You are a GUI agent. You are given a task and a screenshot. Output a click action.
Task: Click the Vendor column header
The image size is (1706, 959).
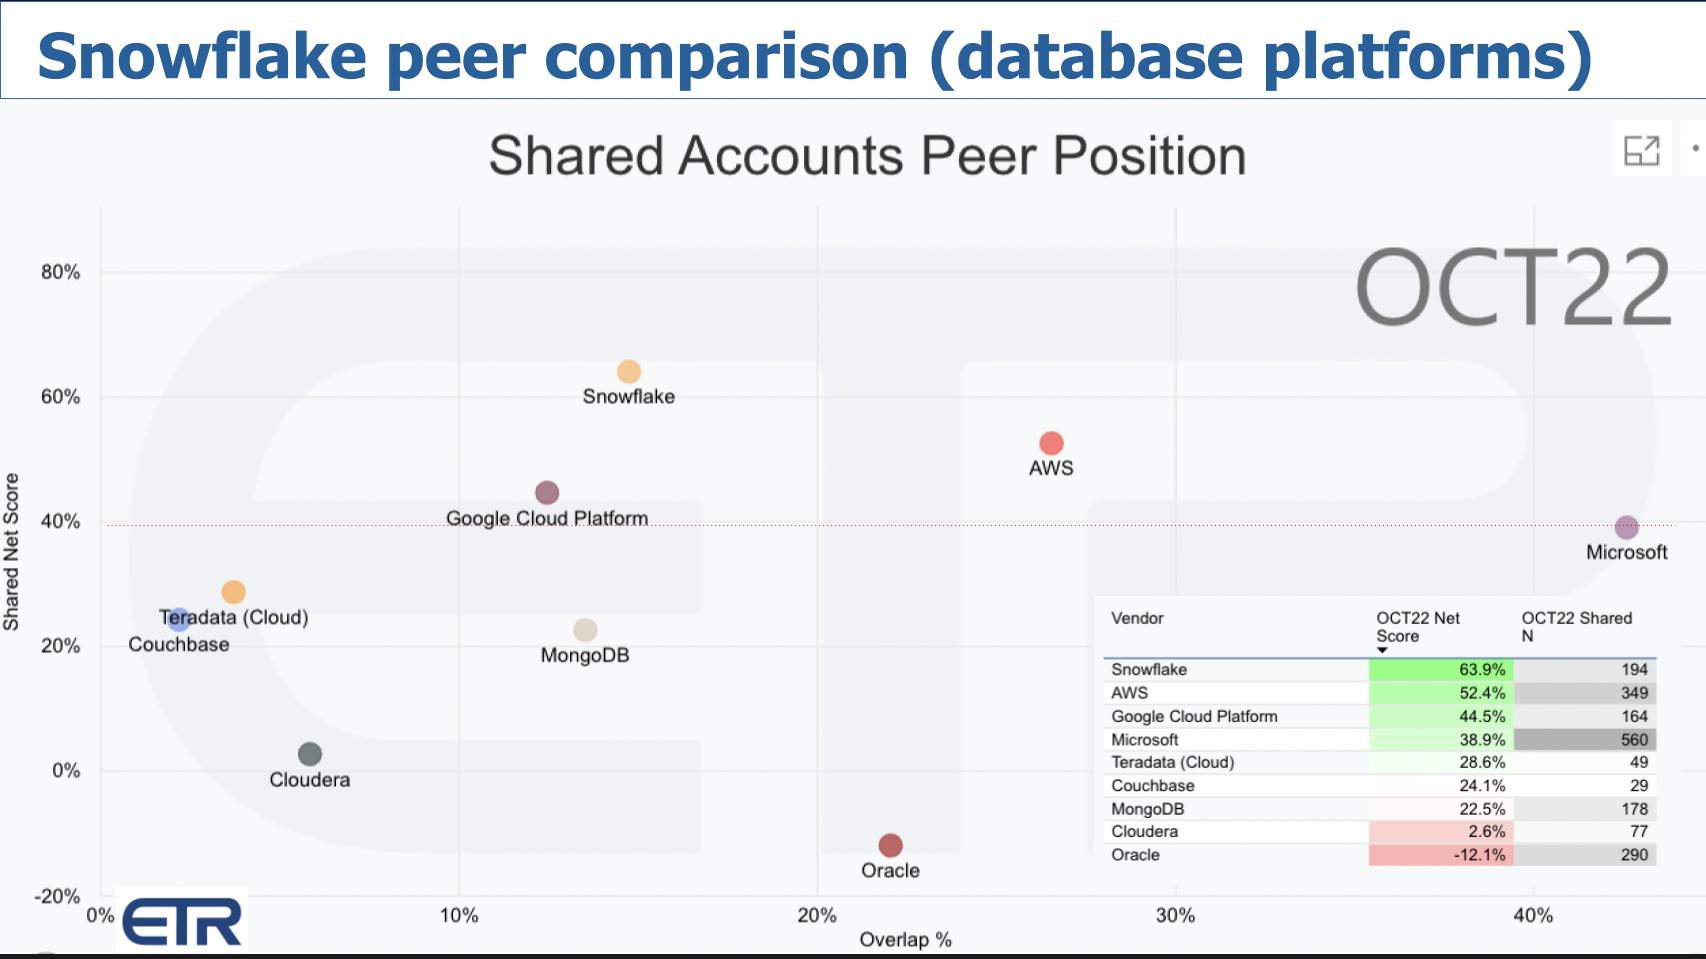click(1137, 618)
